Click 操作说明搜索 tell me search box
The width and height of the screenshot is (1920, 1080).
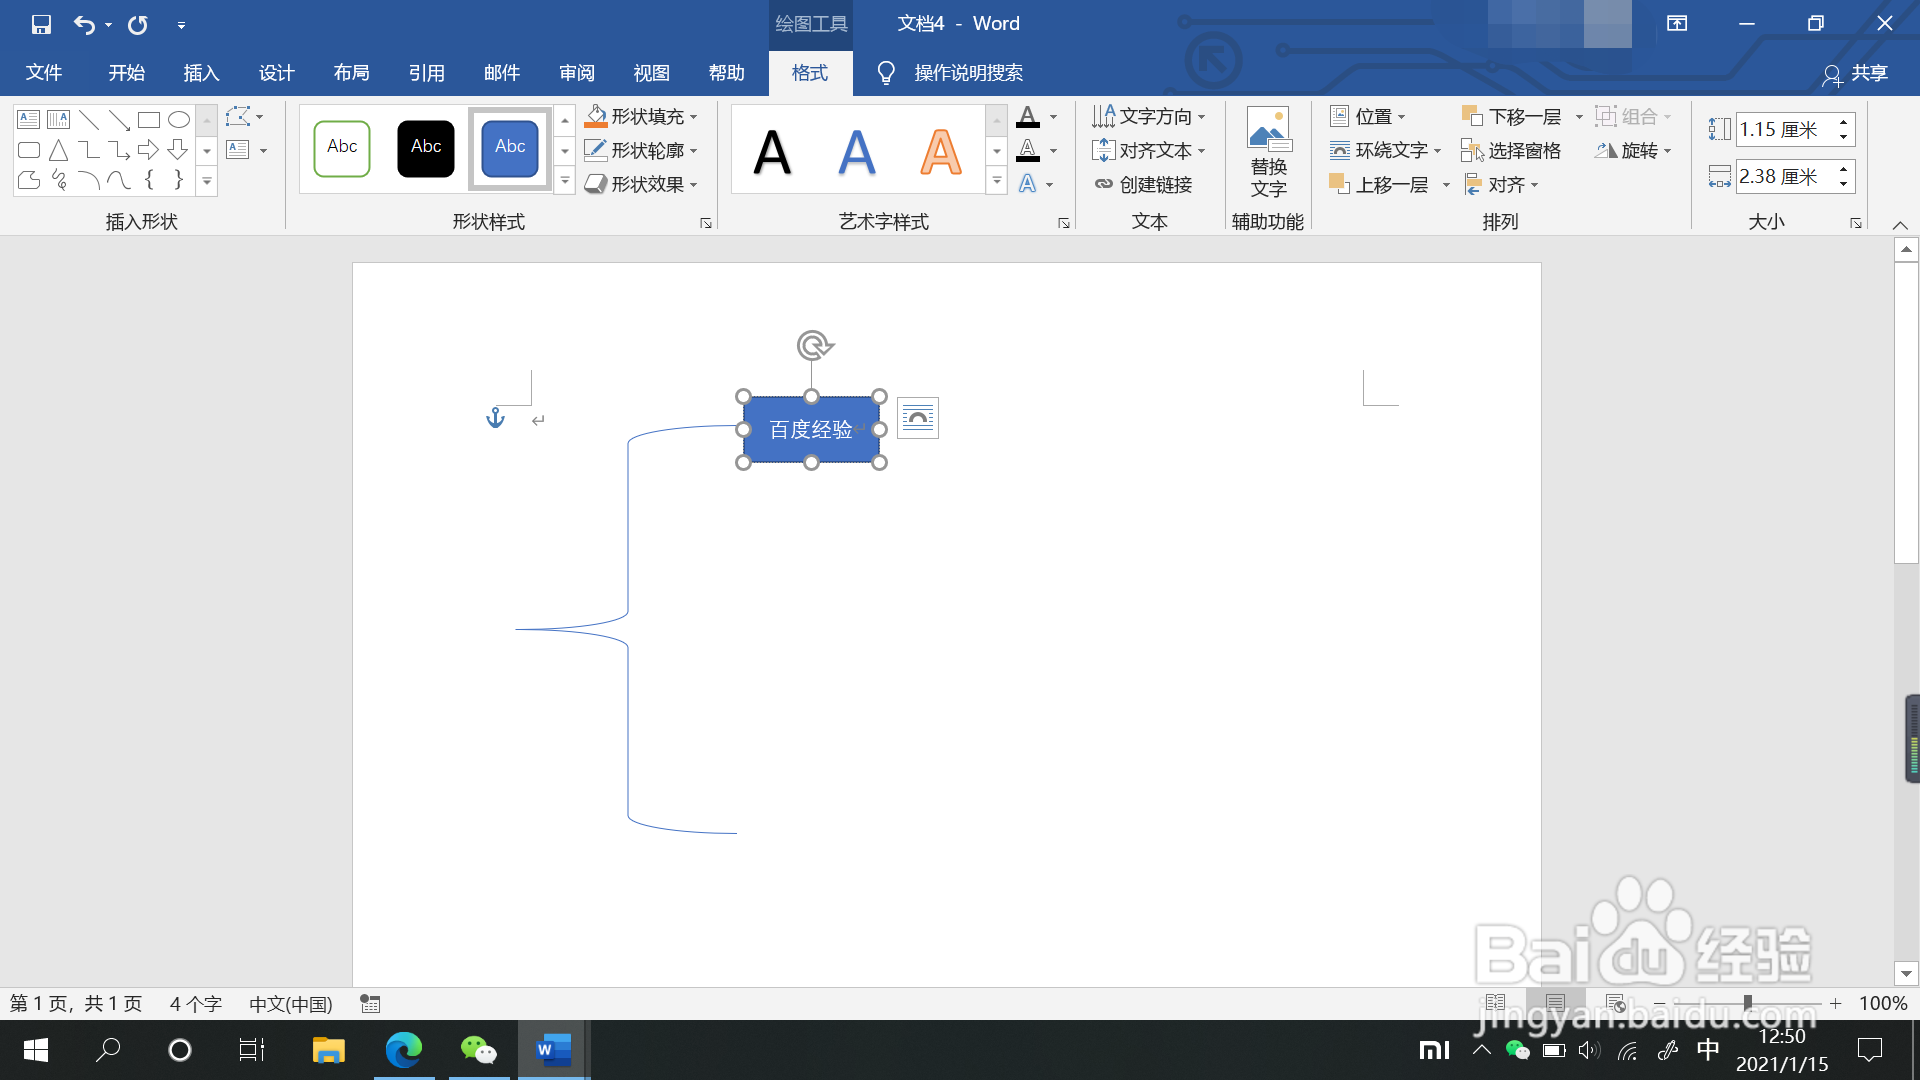(x=950, y=73)
